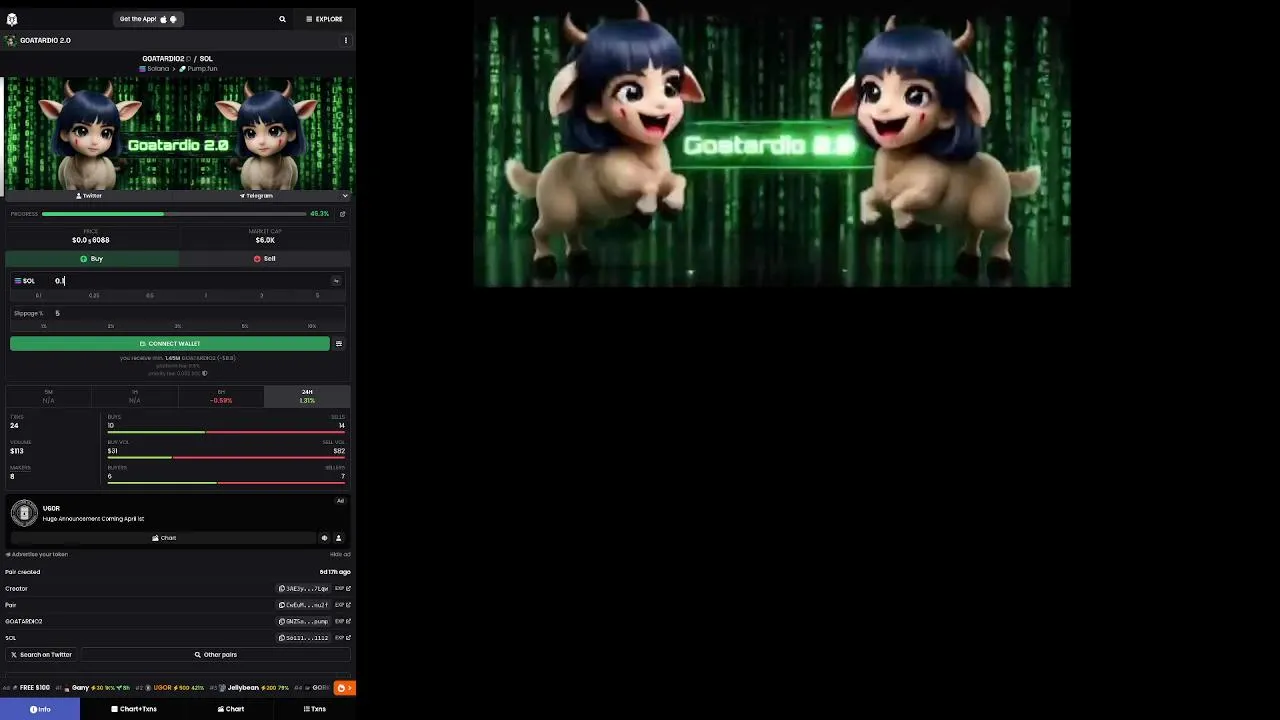Click the buys versus sells ratio bar

pyautogui.click(x=226, y=432)
